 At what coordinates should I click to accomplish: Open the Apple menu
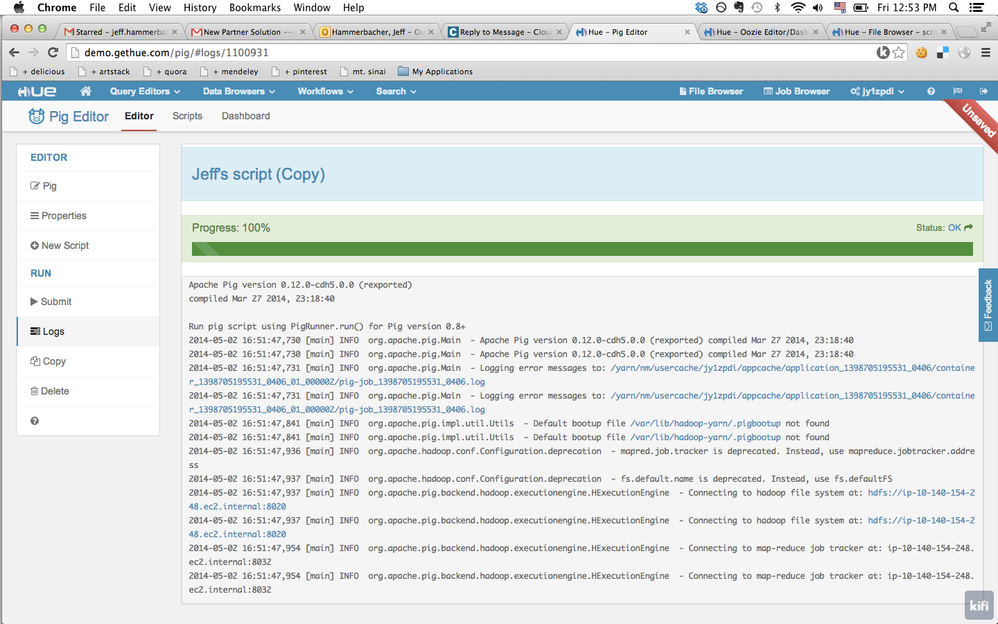(18, 8)
